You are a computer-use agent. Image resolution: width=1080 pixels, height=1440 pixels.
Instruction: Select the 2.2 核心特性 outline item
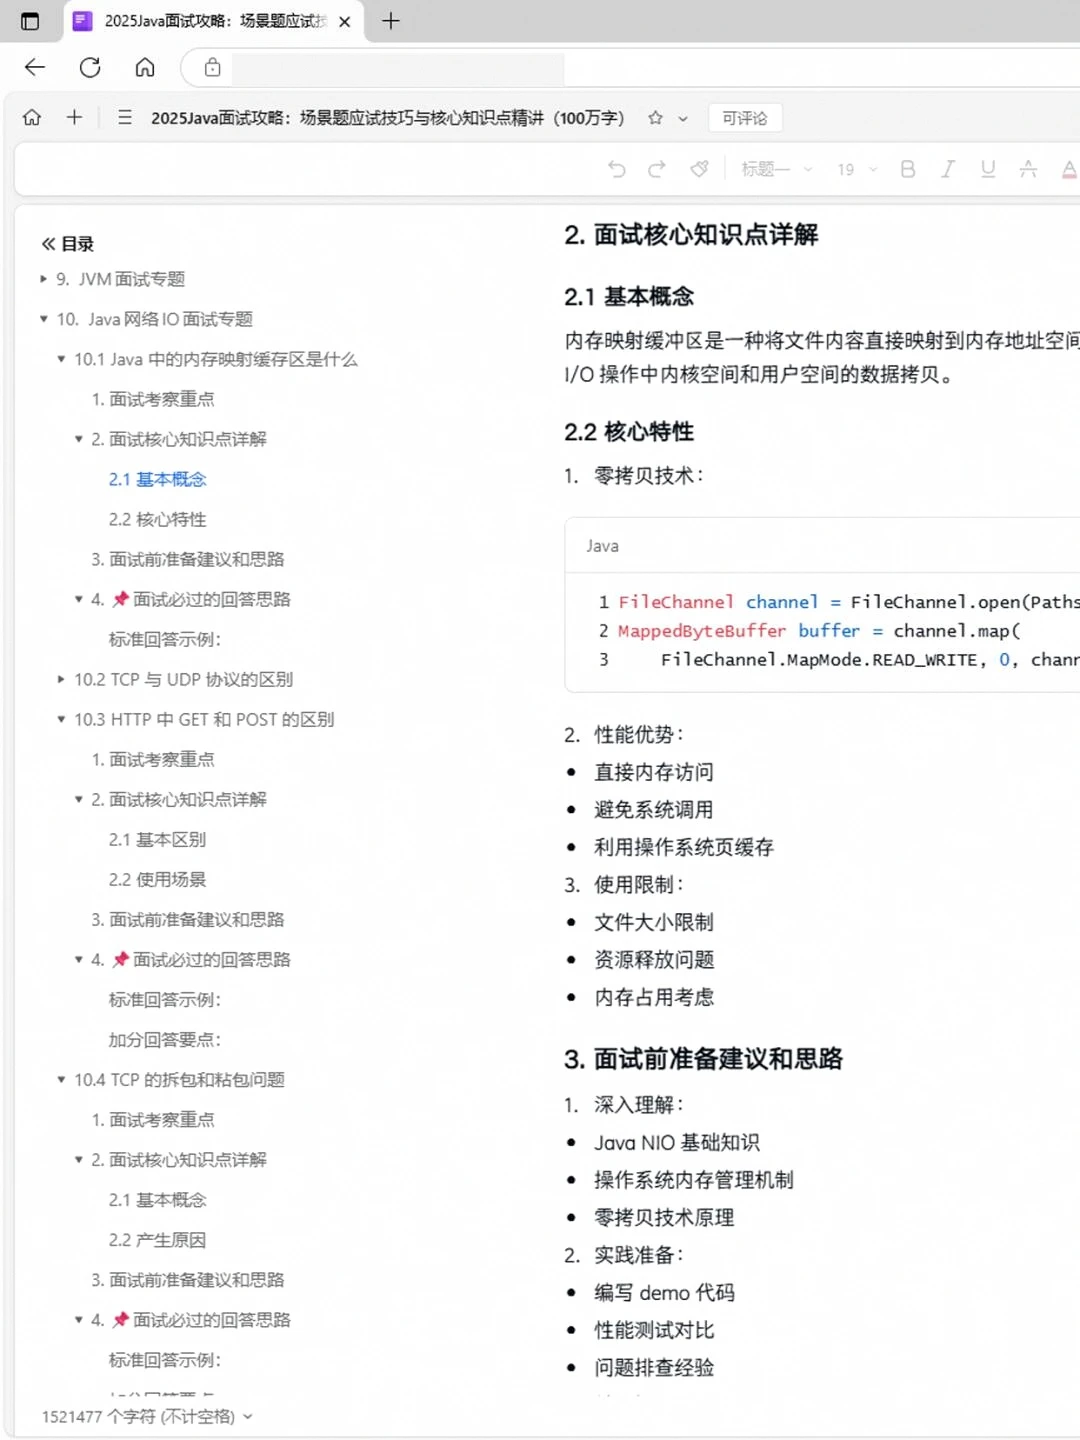tap(155, 519)
